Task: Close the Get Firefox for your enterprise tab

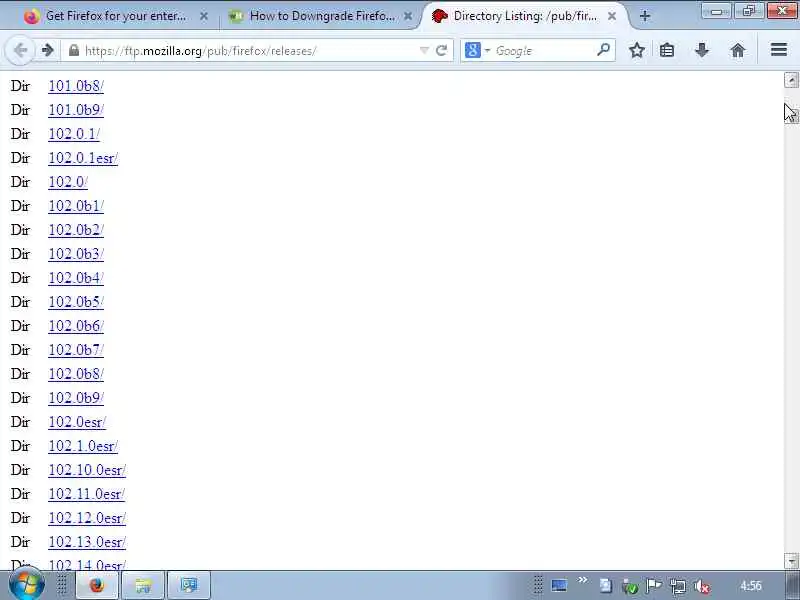Action: [204, 16]
